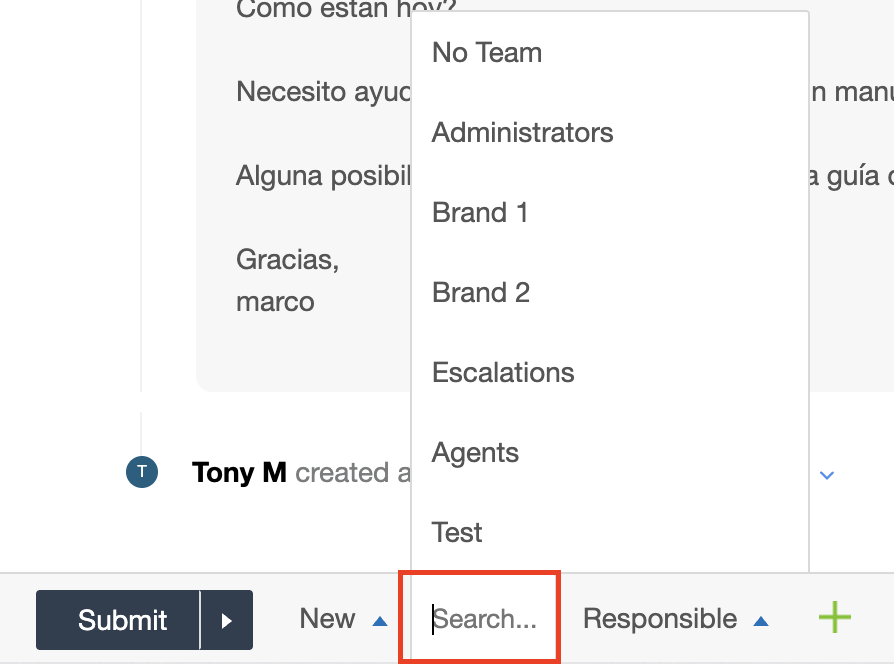Pick Agents team option
894x664 pixels.
click(x=475, y=453)
